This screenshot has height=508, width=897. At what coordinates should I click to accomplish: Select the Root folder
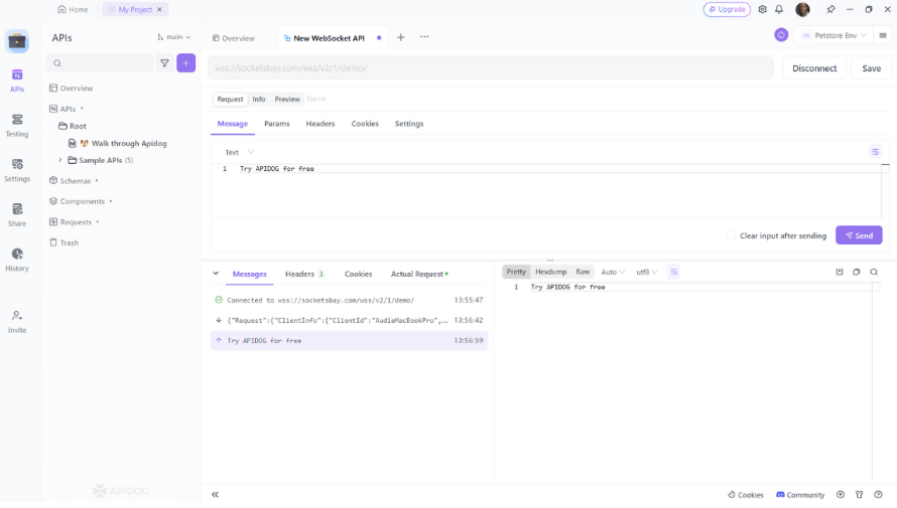(72, 126)
